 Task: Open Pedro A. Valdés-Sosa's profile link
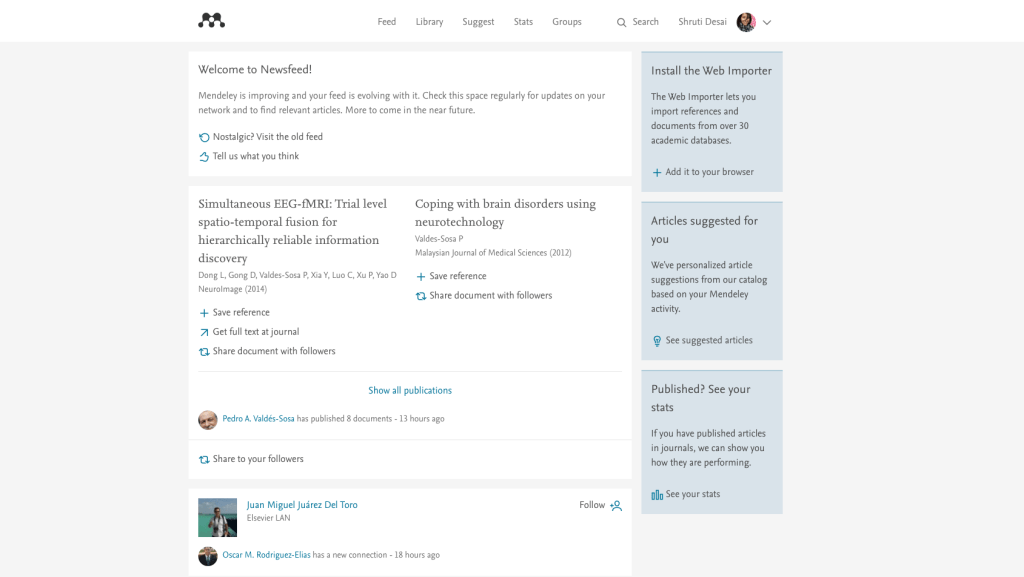tap(258, 419)
